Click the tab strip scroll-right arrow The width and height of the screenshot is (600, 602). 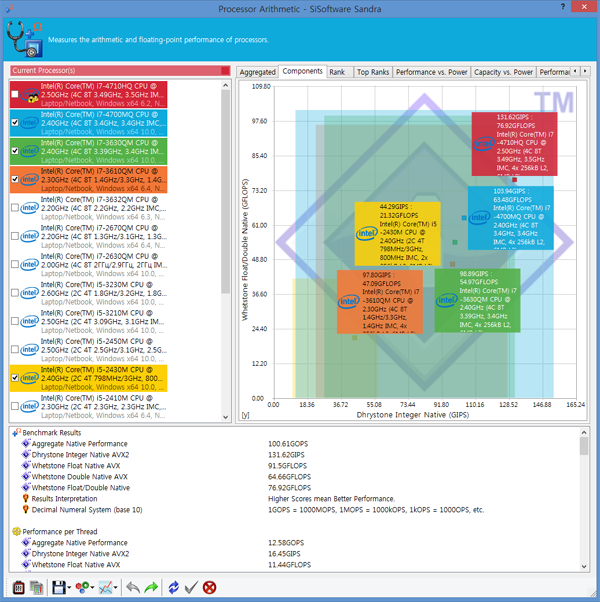tap(585, 71)
